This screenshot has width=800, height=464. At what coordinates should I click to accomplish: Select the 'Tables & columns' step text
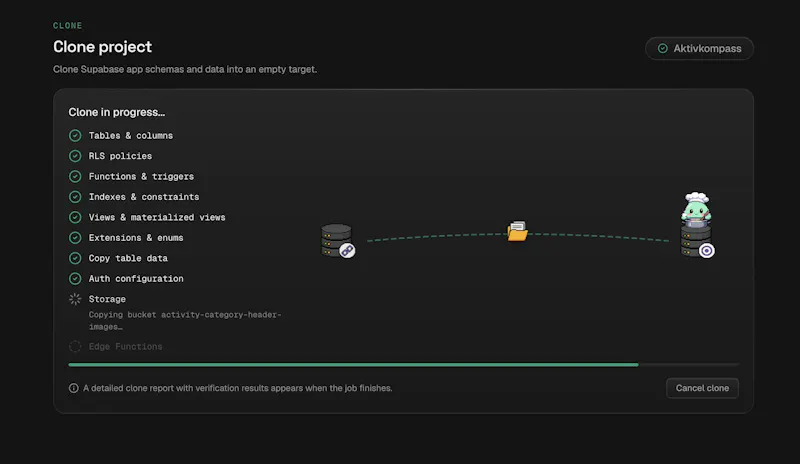pos(131,135)
